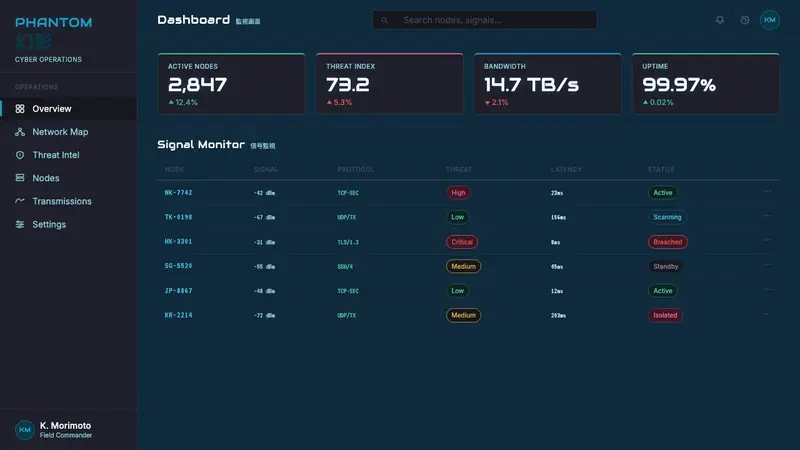Sort by the THREAT column header

point(459,169)
